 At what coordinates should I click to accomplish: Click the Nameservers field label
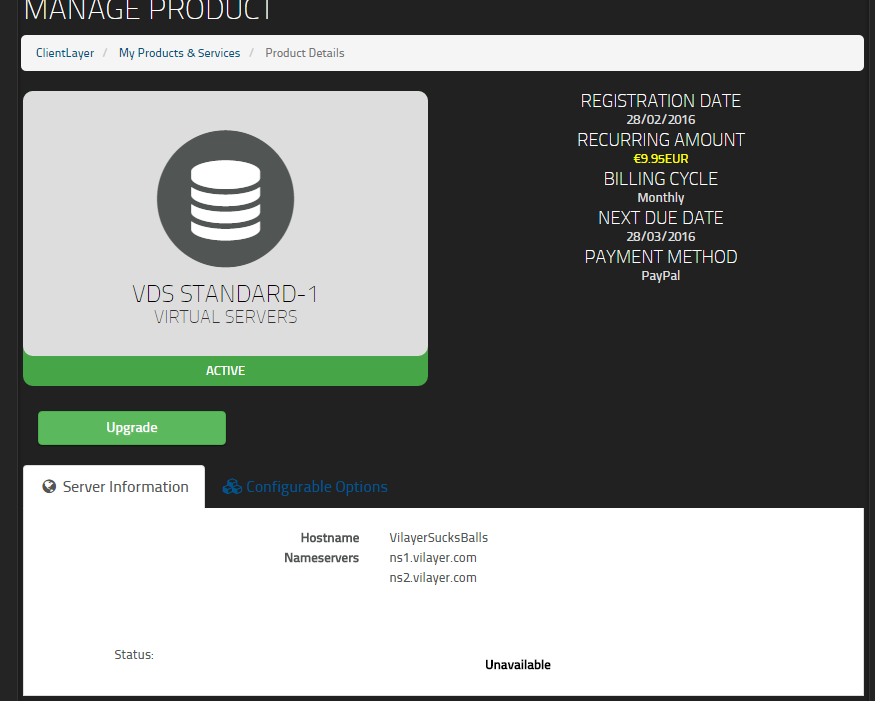[321, 558]
